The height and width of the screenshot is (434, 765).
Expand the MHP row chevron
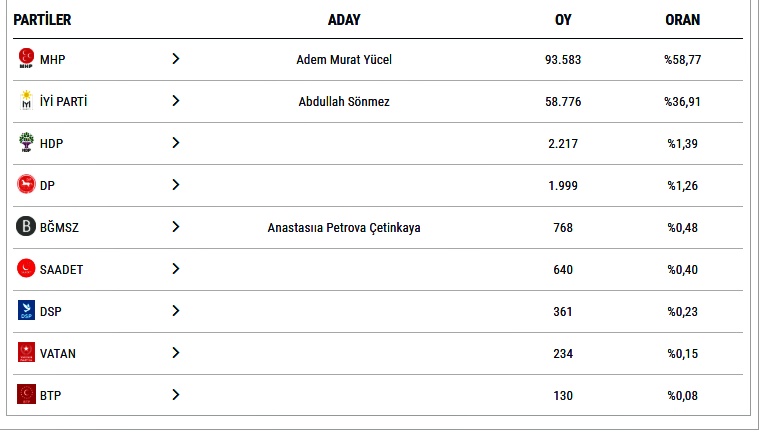176,59
